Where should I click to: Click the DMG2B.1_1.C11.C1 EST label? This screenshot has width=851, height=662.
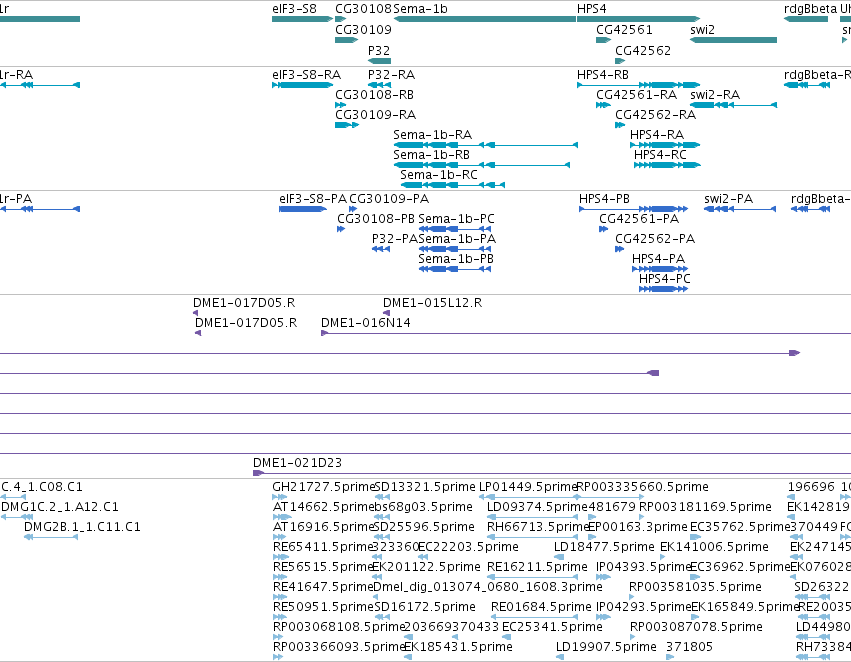82,527
